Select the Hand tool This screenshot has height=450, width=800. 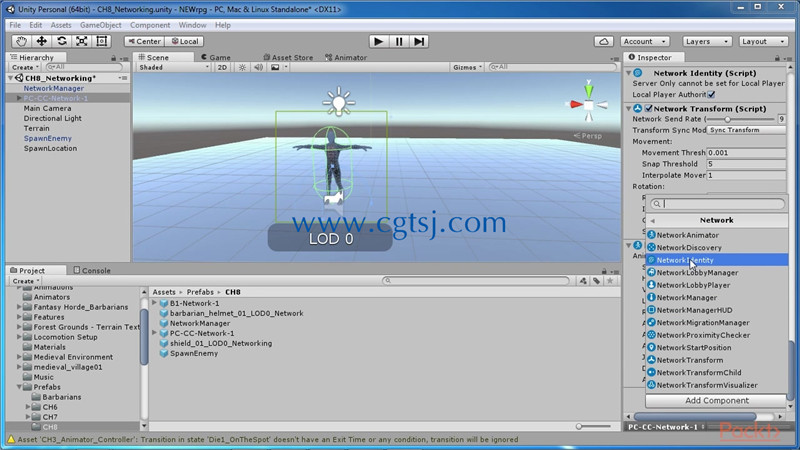click(x=21, y=41)
